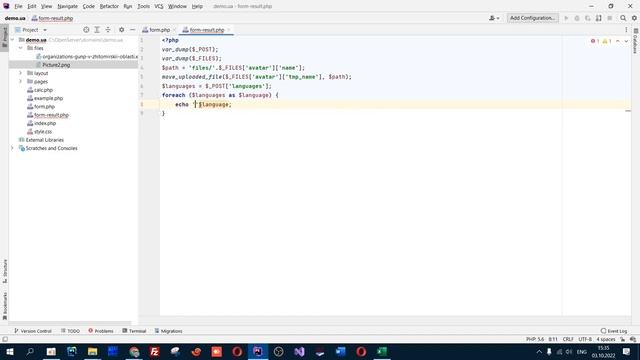Click PHP 5.6 language level in status bar

(x=535, y=339)
